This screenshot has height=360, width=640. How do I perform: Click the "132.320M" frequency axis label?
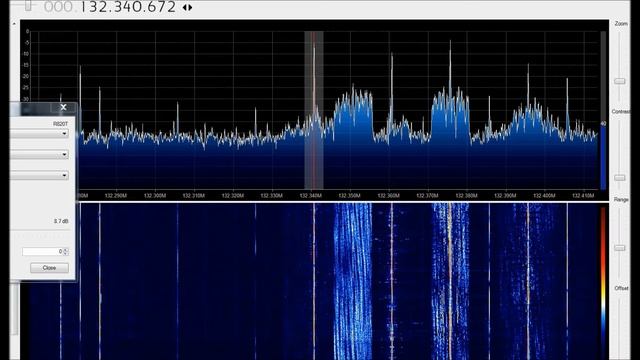(x=233, y=196)
